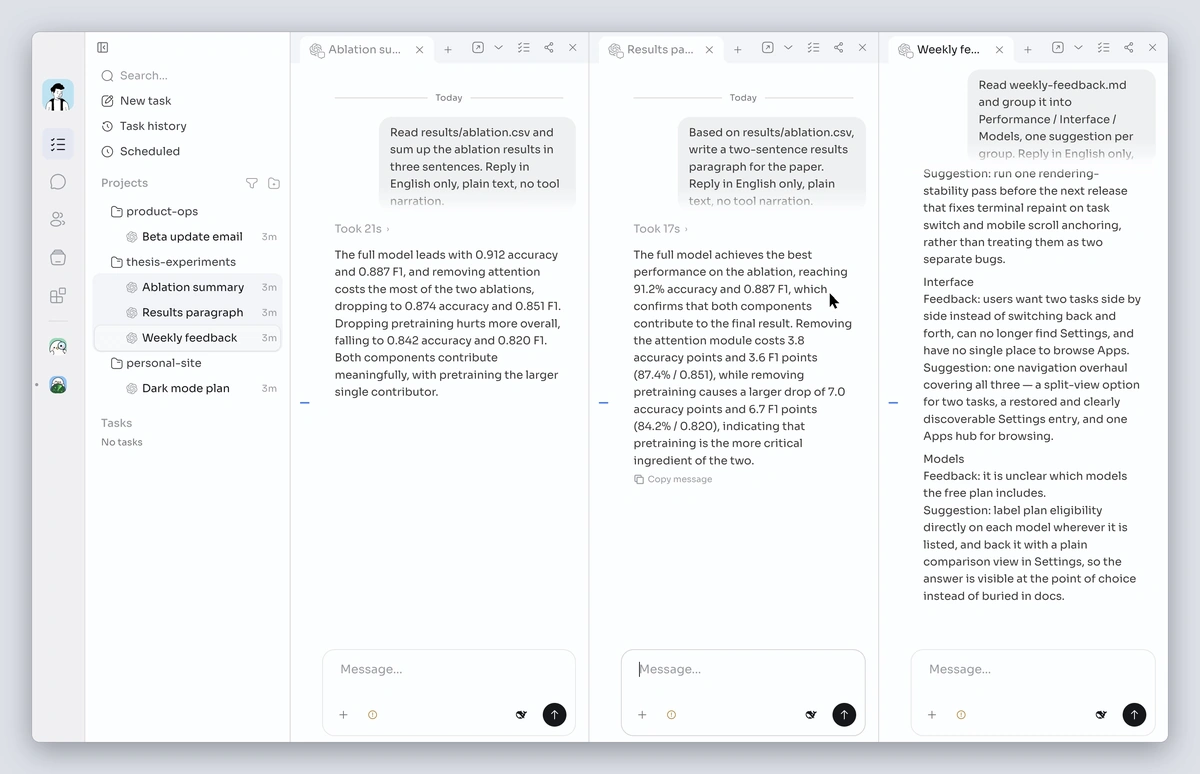The height and width of the screenshot is (774, 1200).
Task: Open the apps grid icon in left rail
Action: 58,296
